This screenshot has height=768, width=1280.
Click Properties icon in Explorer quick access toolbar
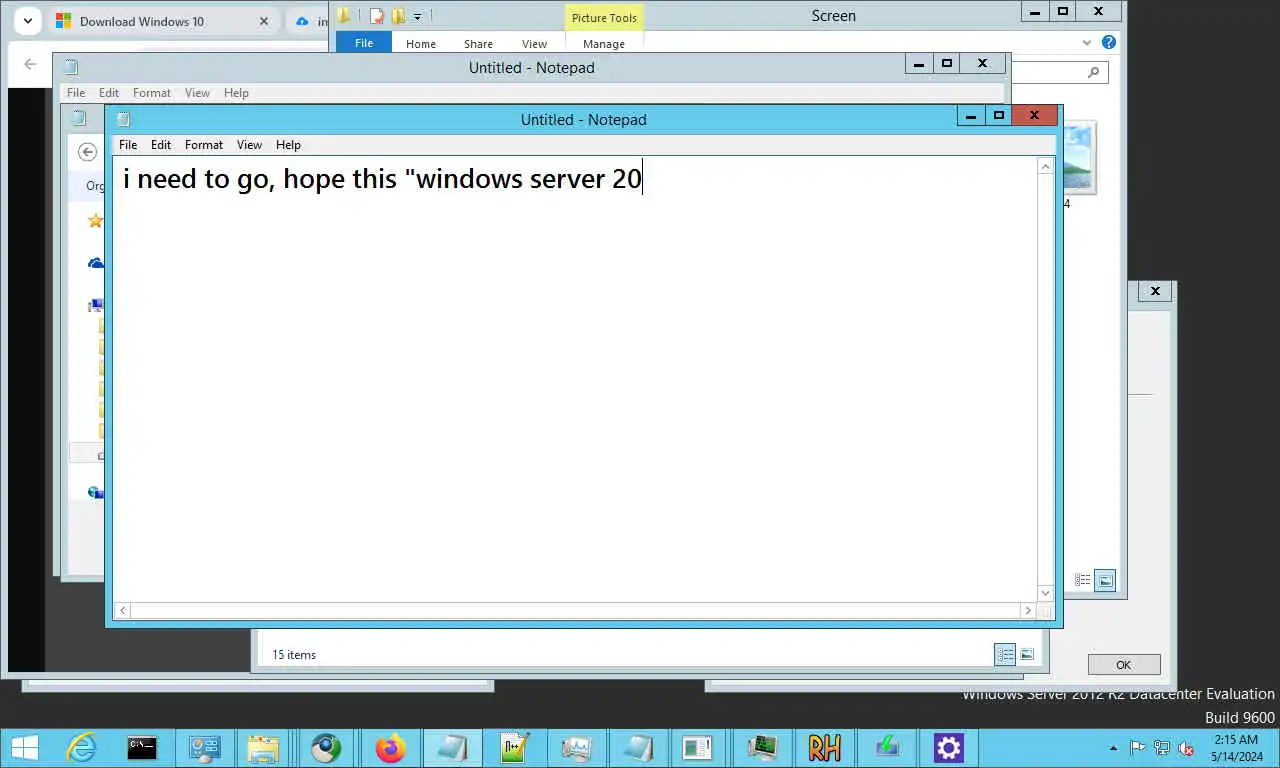(376, 15)
